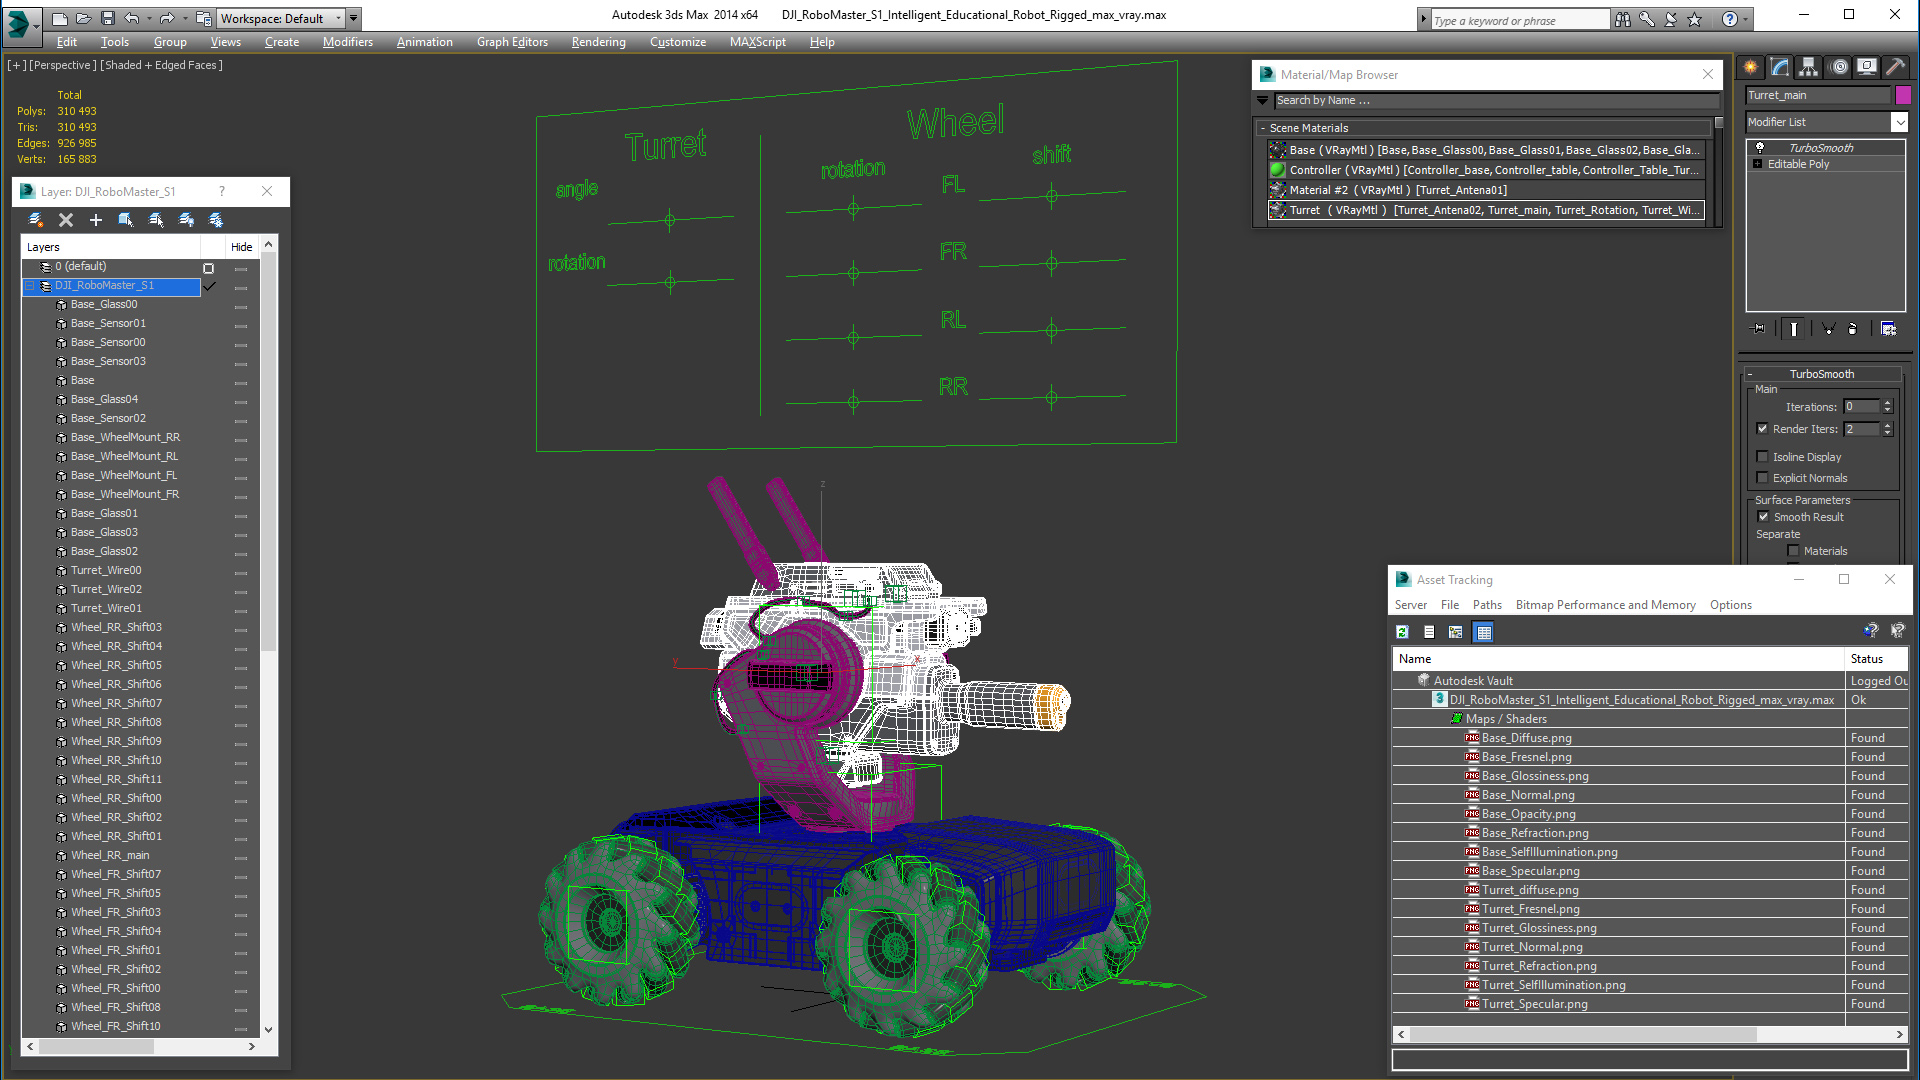Toggle Smooth Result checkbox
Image resolution: width=1920 pixels, height=1080 pixels.
tap(1763, 517)
